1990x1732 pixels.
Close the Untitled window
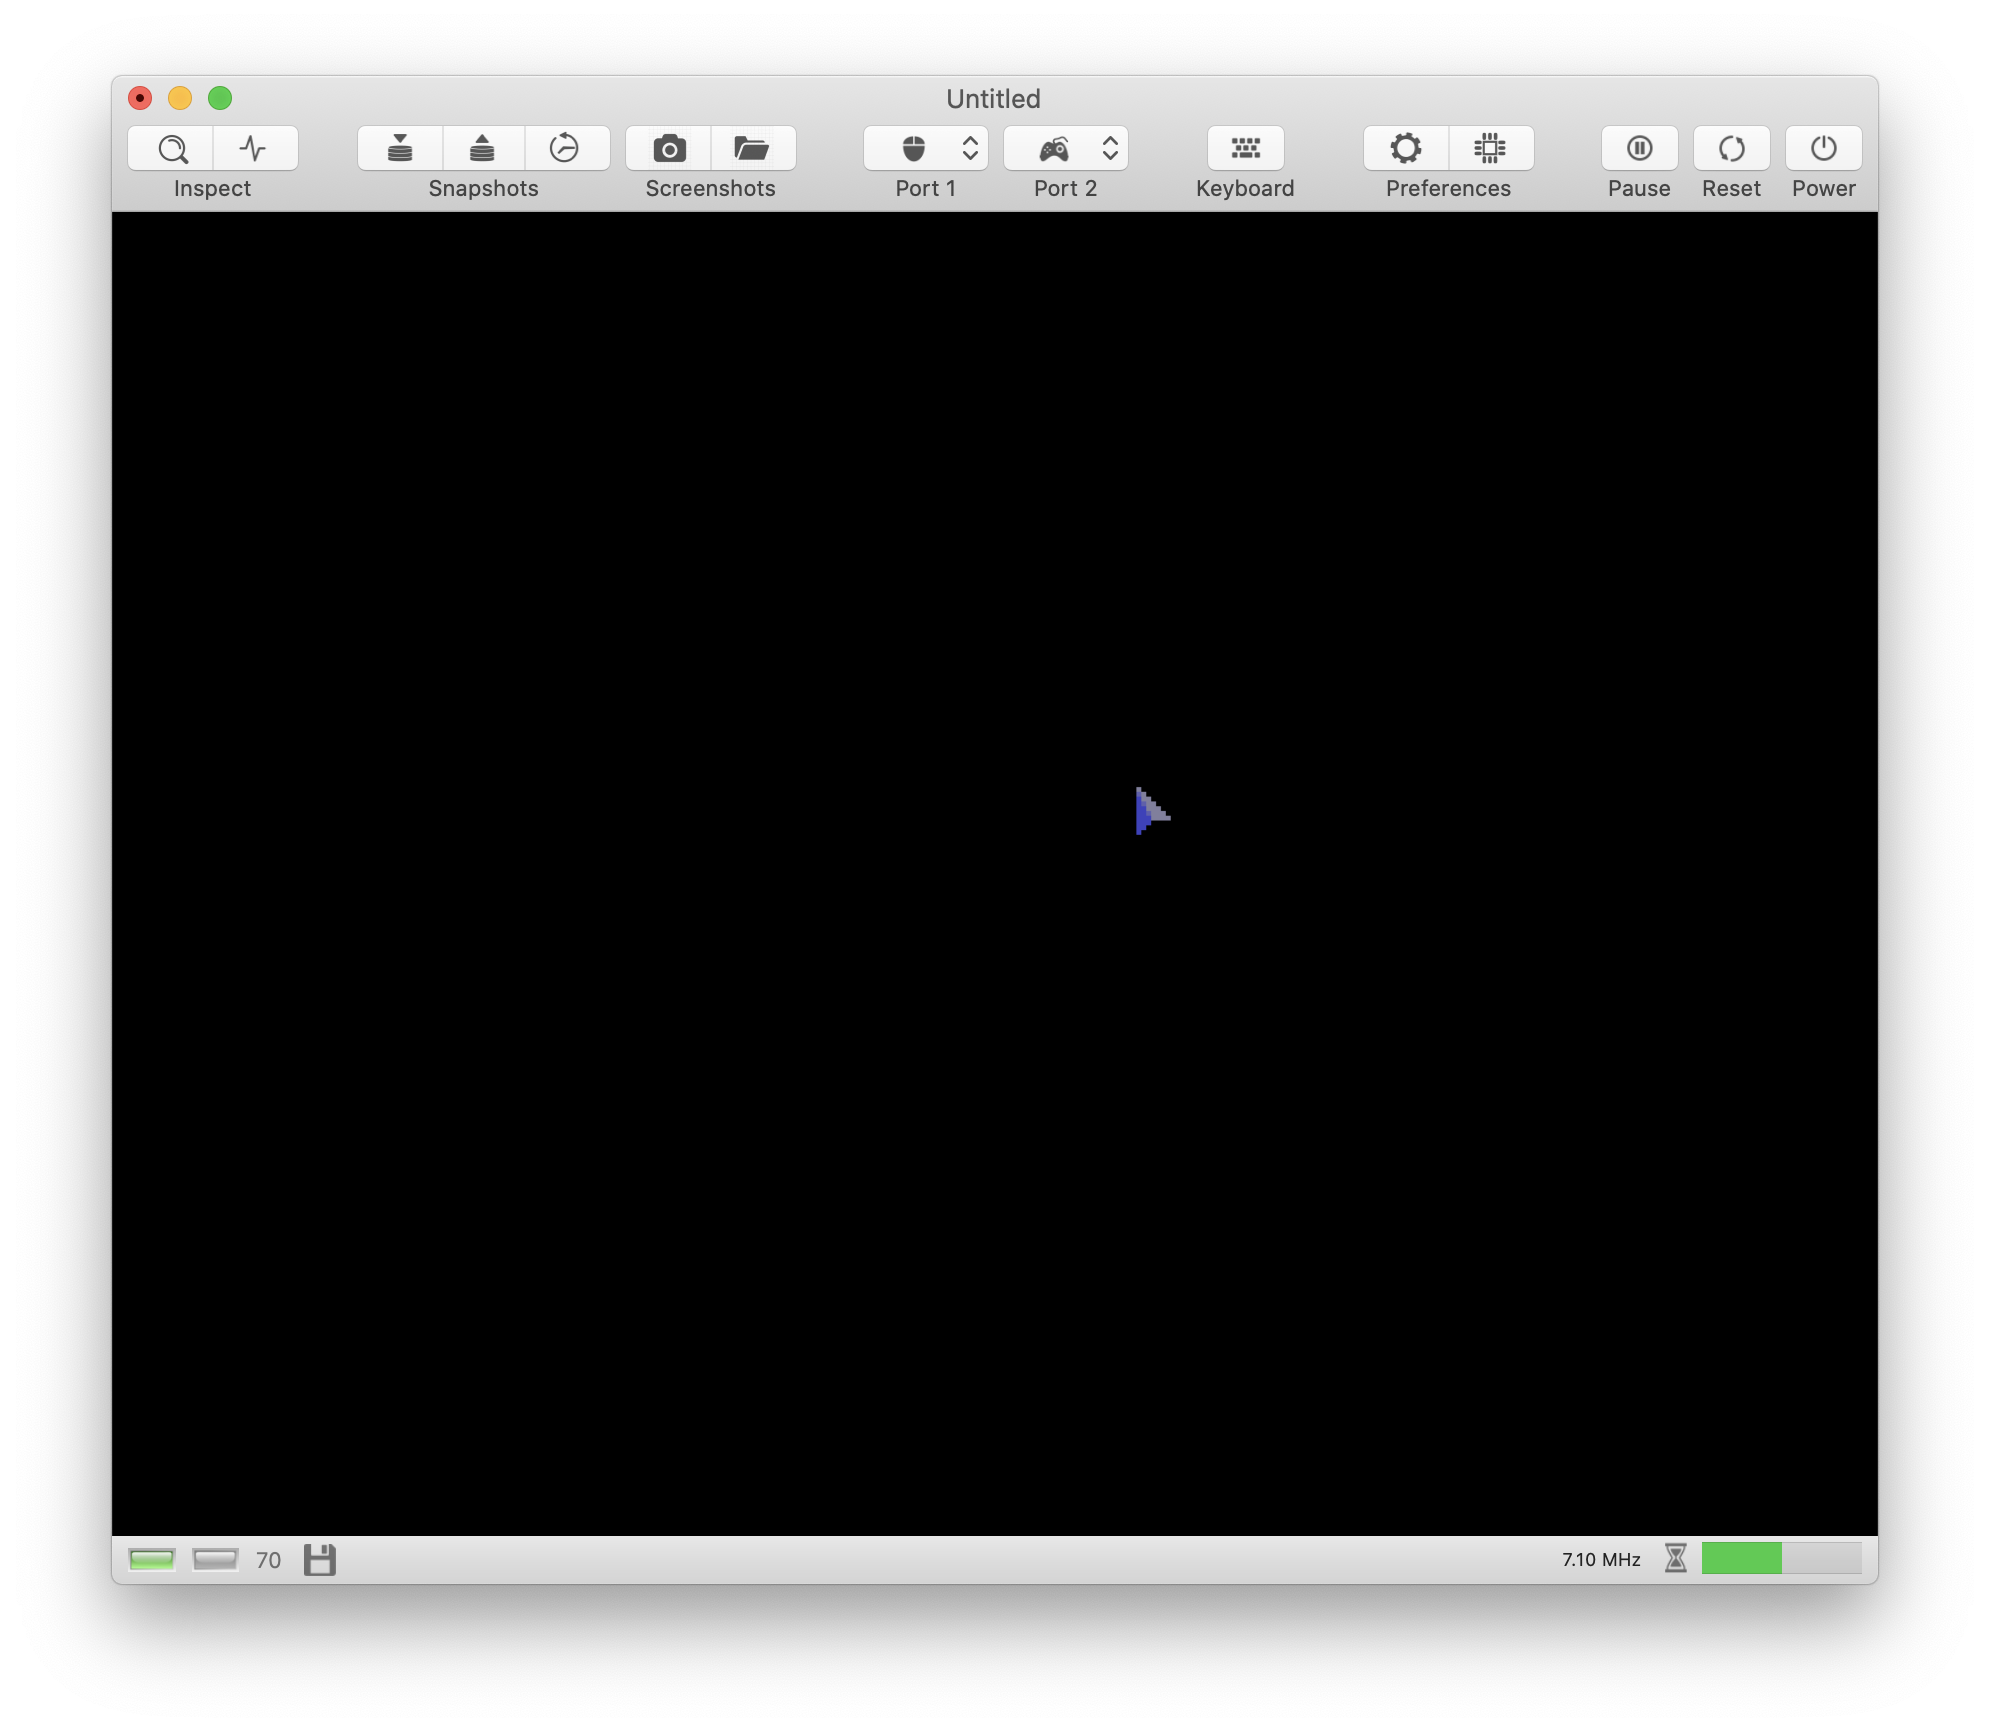click(x=140, y=98)
